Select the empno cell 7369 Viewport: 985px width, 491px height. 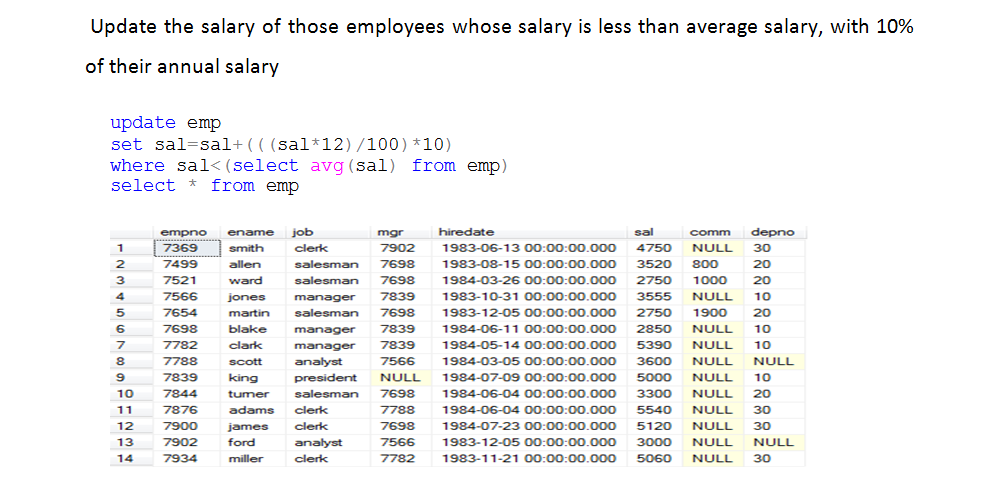click(187, 248)
